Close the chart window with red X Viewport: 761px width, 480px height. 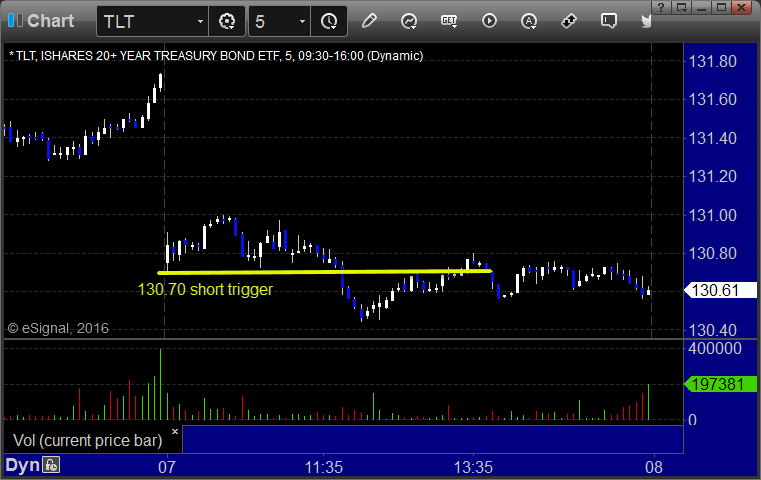742,7
